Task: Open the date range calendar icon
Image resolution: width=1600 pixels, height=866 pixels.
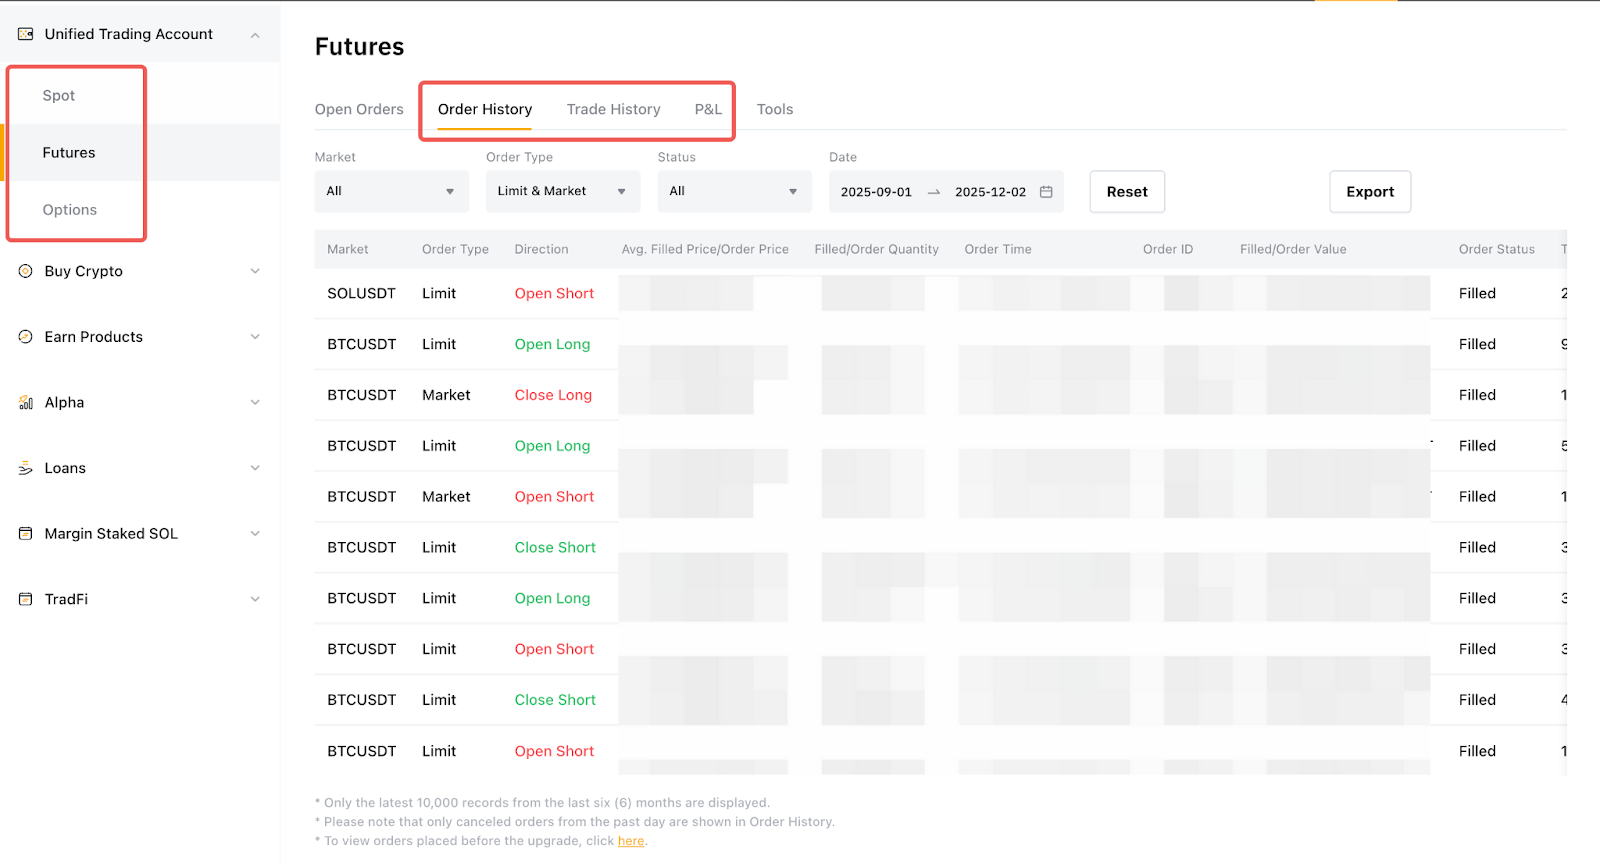Action: pos(1046,192)
